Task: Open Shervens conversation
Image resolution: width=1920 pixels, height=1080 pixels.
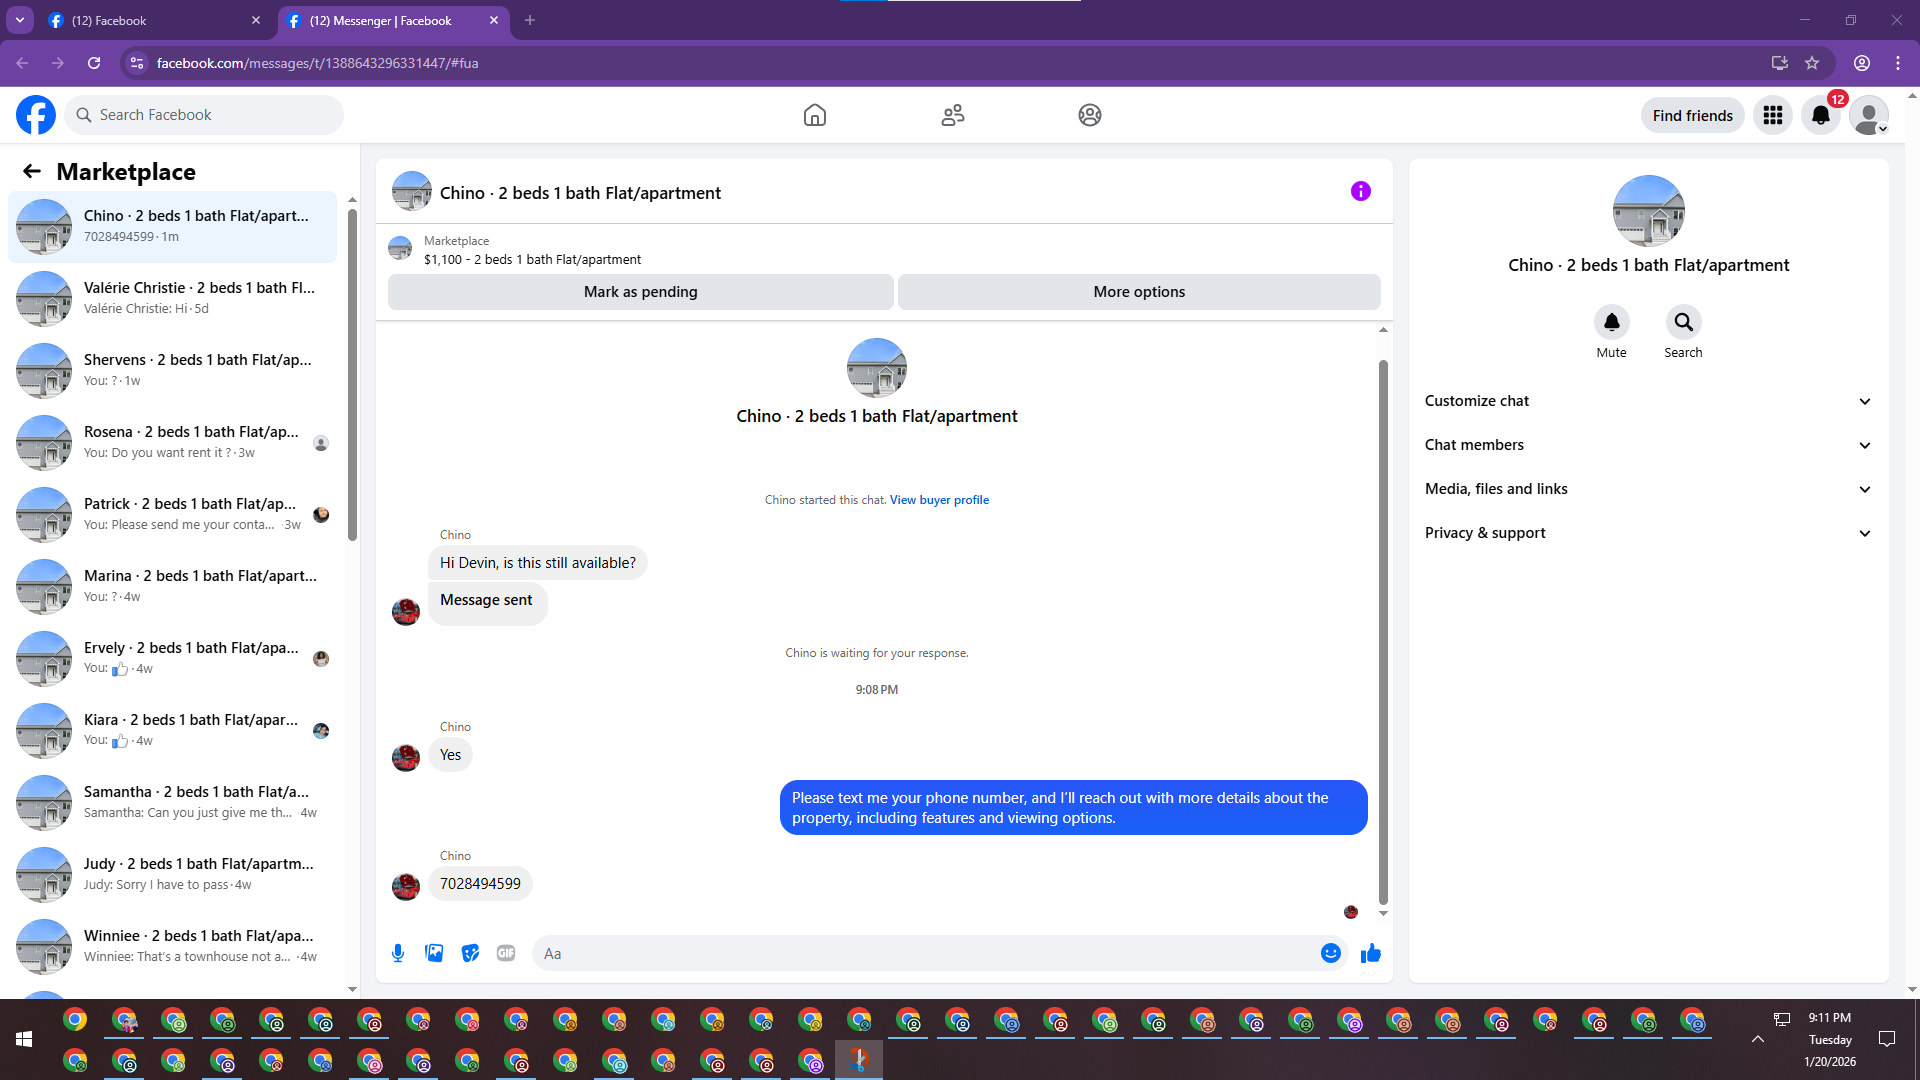Action: pos(172,371)
